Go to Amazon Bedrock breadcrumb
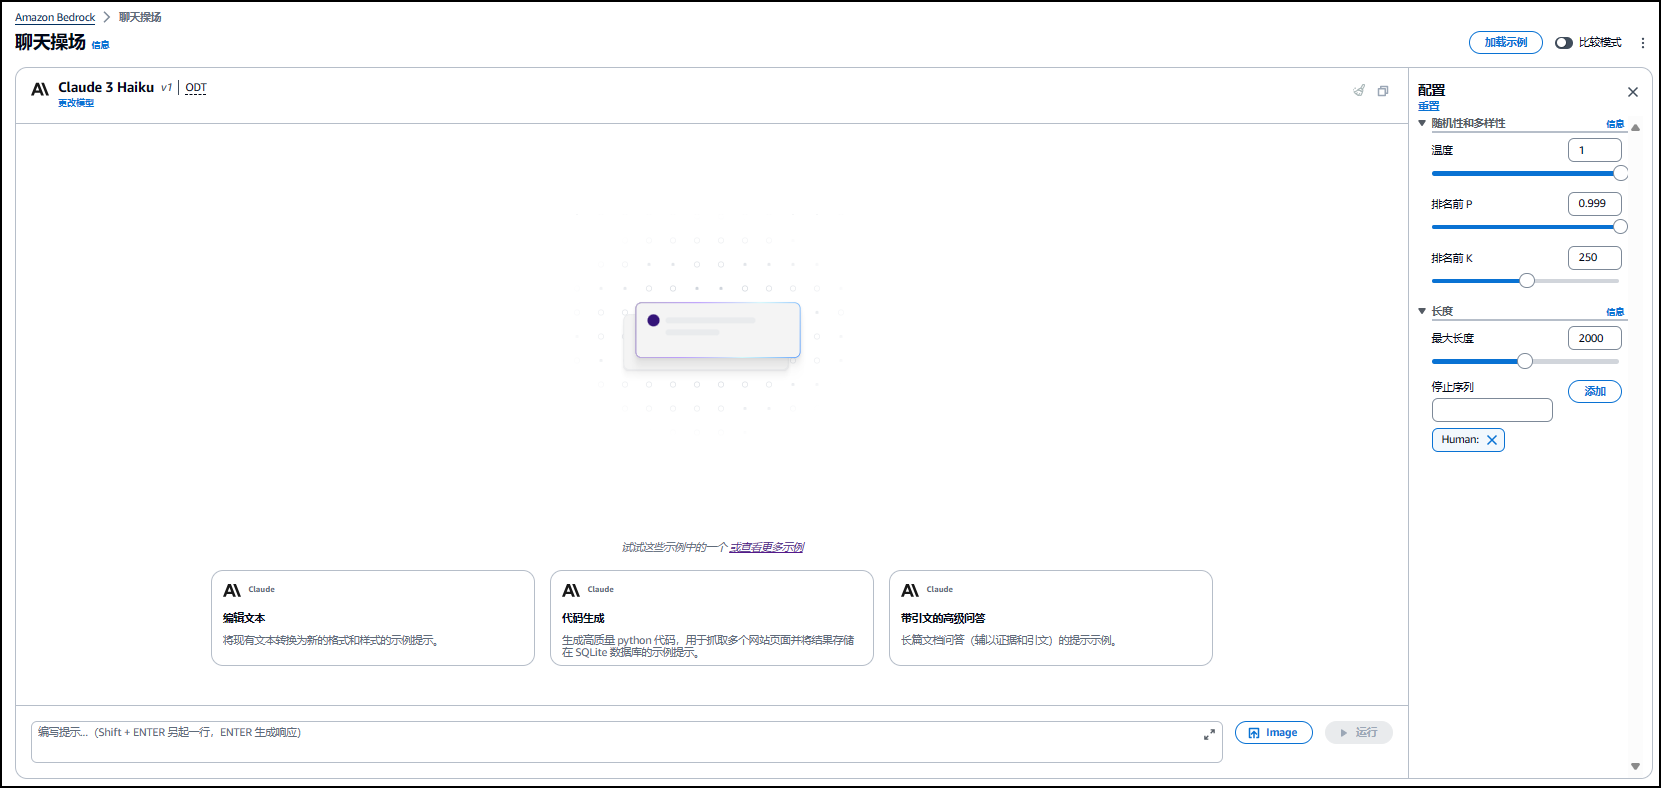Screen dimensions: 1661x788 coord(55,17)
